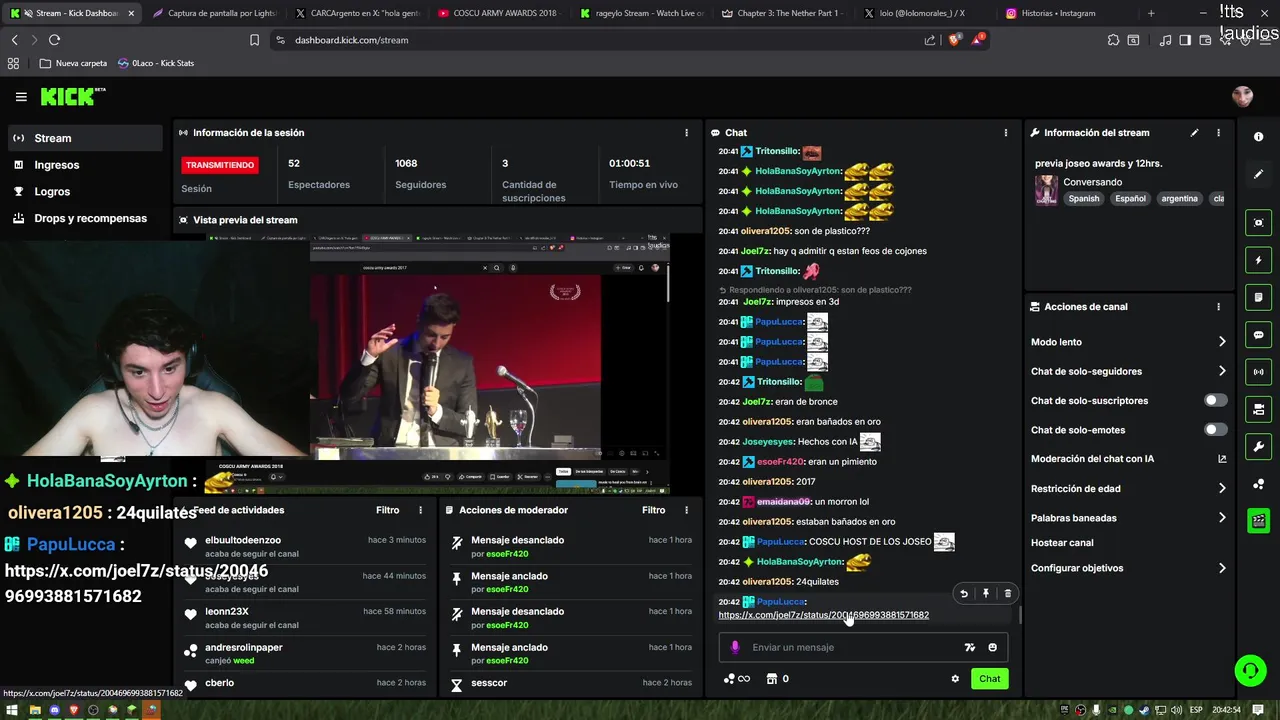This screenshot has width=1280, height=720.
Task: Expand Modo lento options
Action: (1222, 342)
